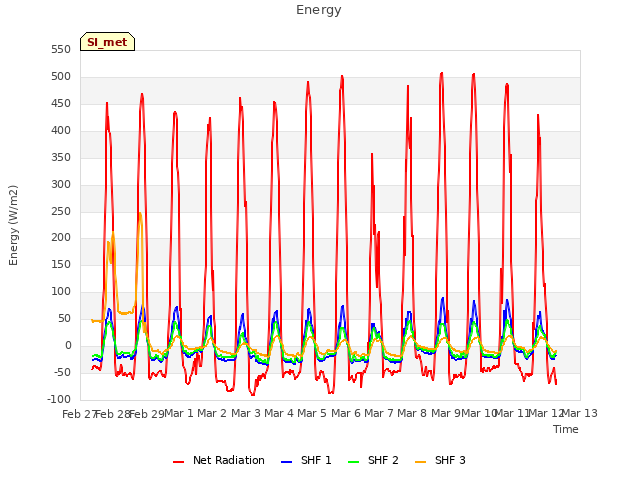Click the 500 y-axis tick label

(61, 77)
